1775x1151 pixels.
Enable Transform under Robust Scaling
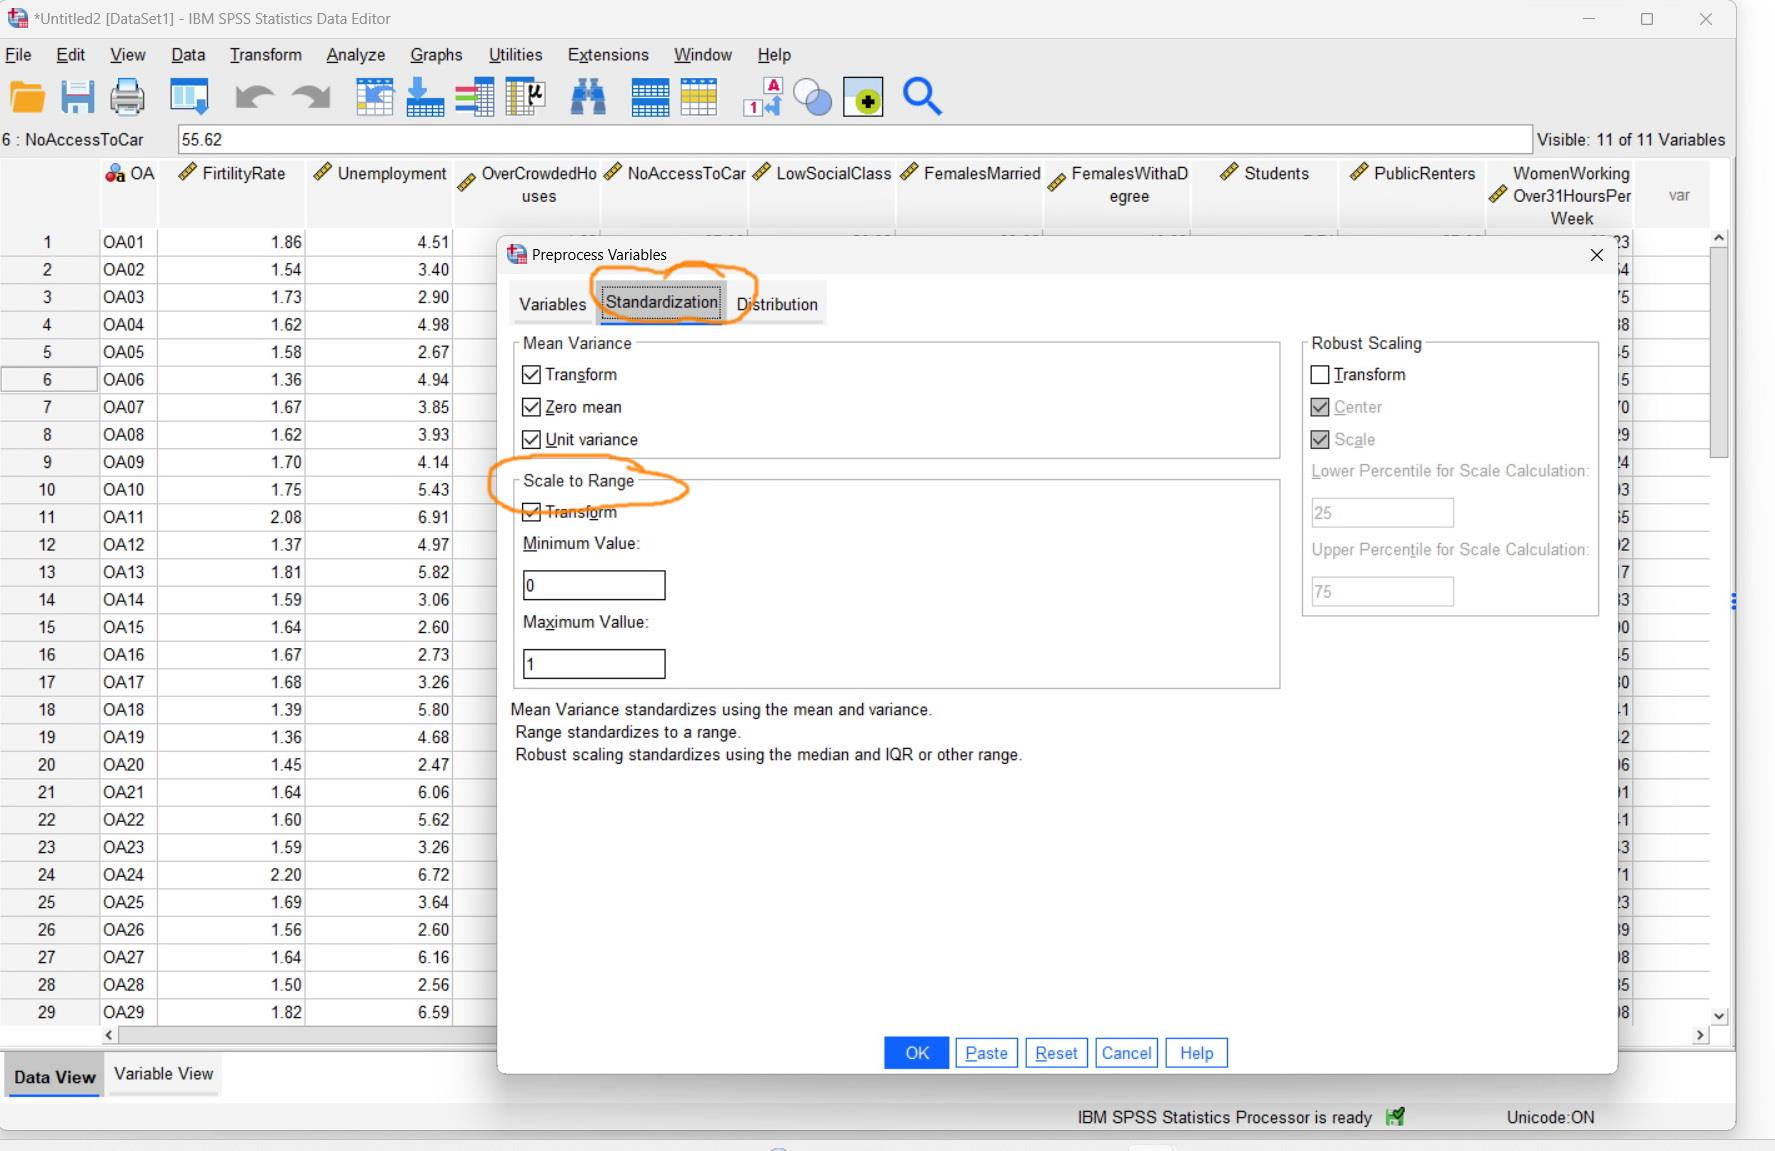pos(1319,374)
